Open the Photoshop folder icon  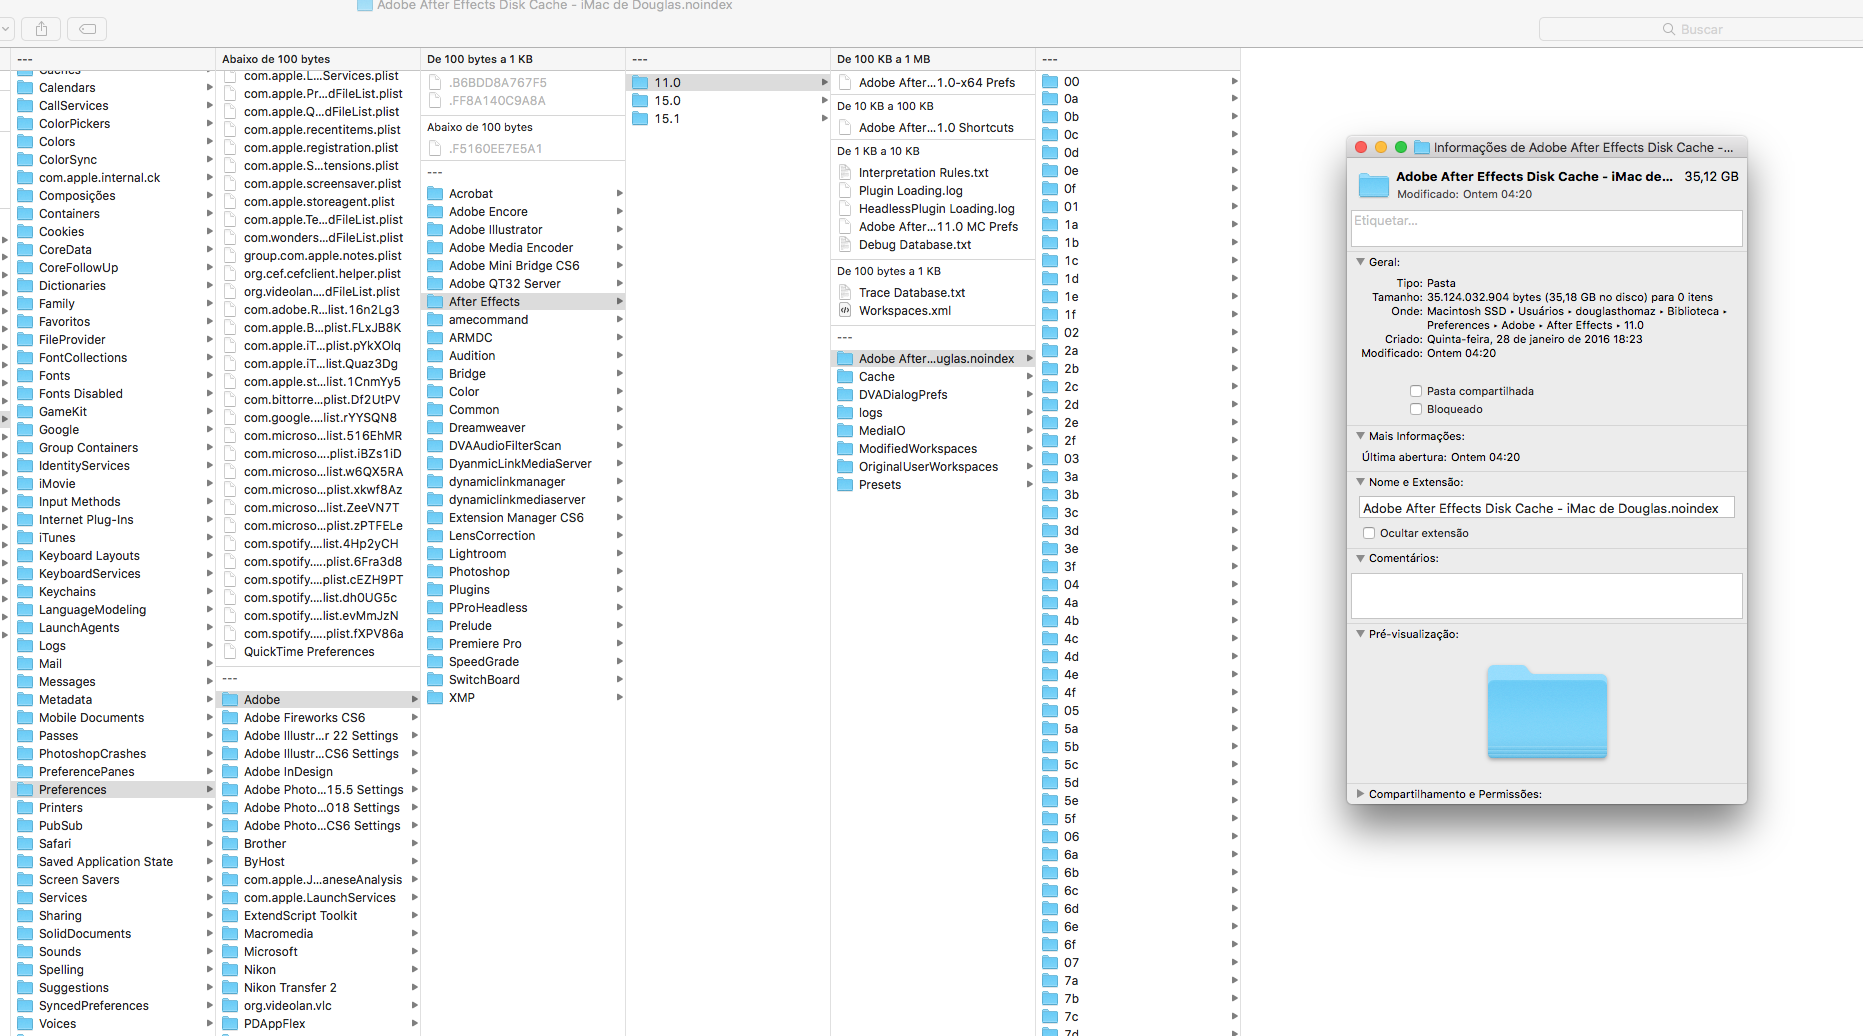[x=435, y=572]
